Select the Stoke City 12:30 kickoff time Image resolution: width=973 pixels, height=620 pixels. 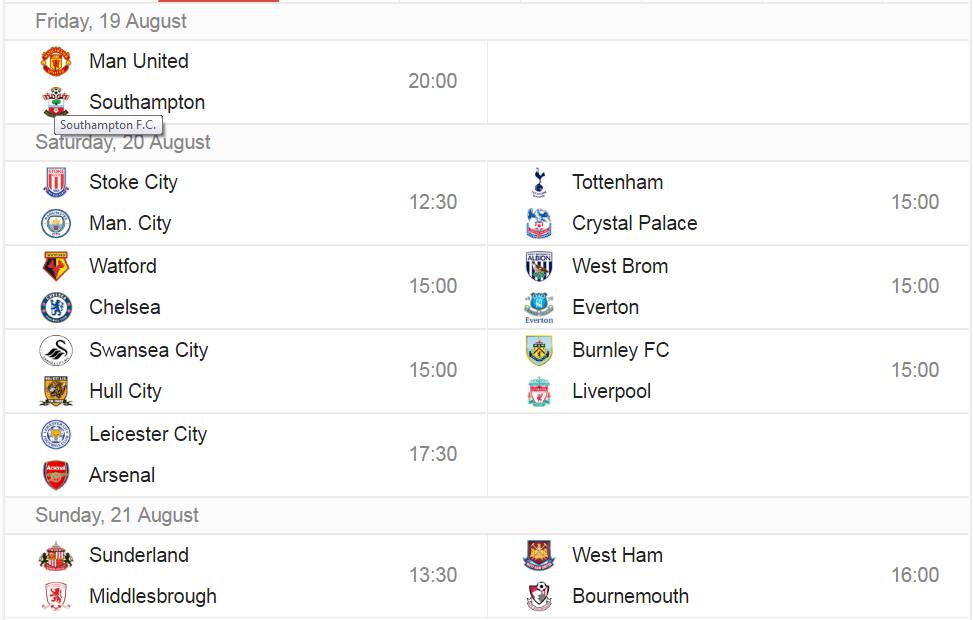tap(433, 202)
